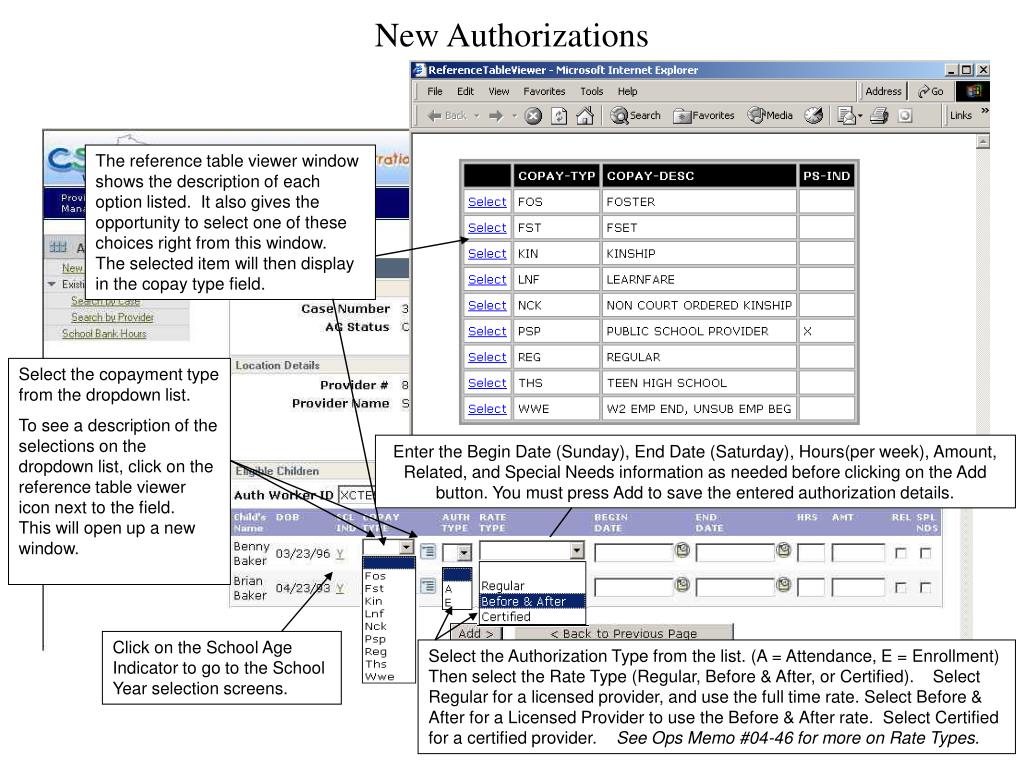This screenshot has height=768, width=1024.
Task: Open the Edit menu
Action: click(x=466, y=91)
